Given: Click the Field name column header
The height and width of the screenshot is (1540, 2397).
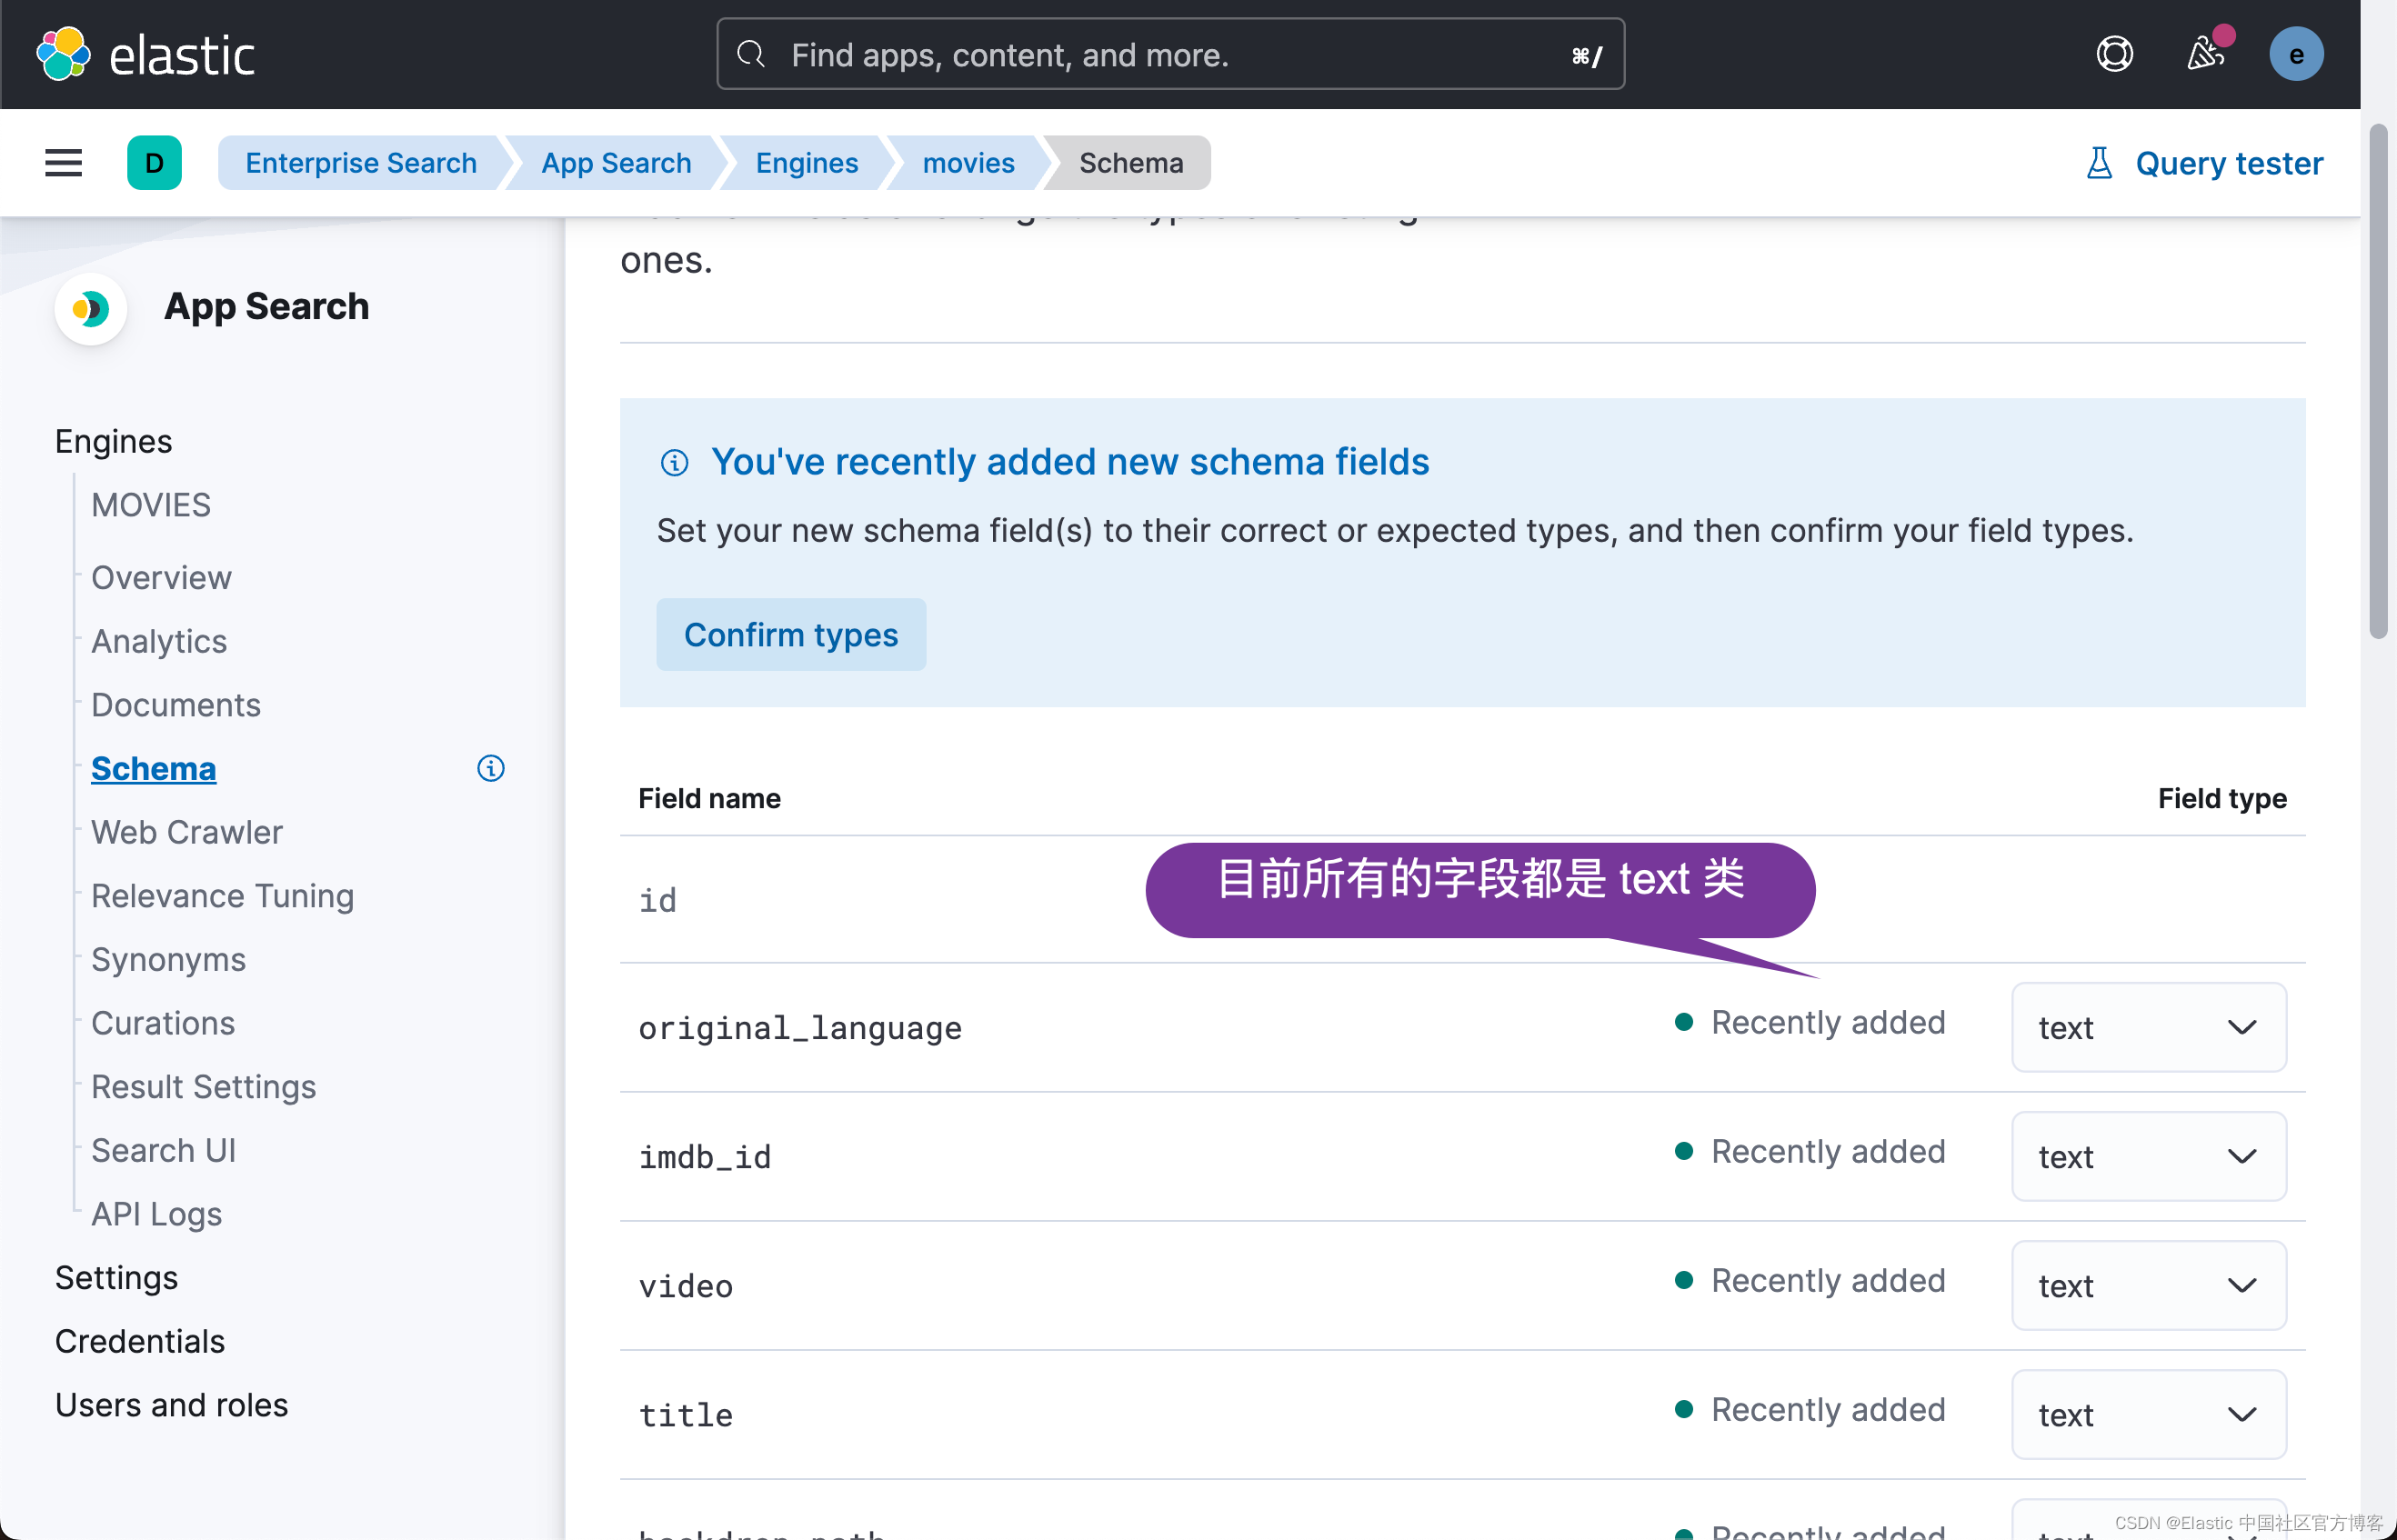Looking at the screenshot, I should click(710, 798).
